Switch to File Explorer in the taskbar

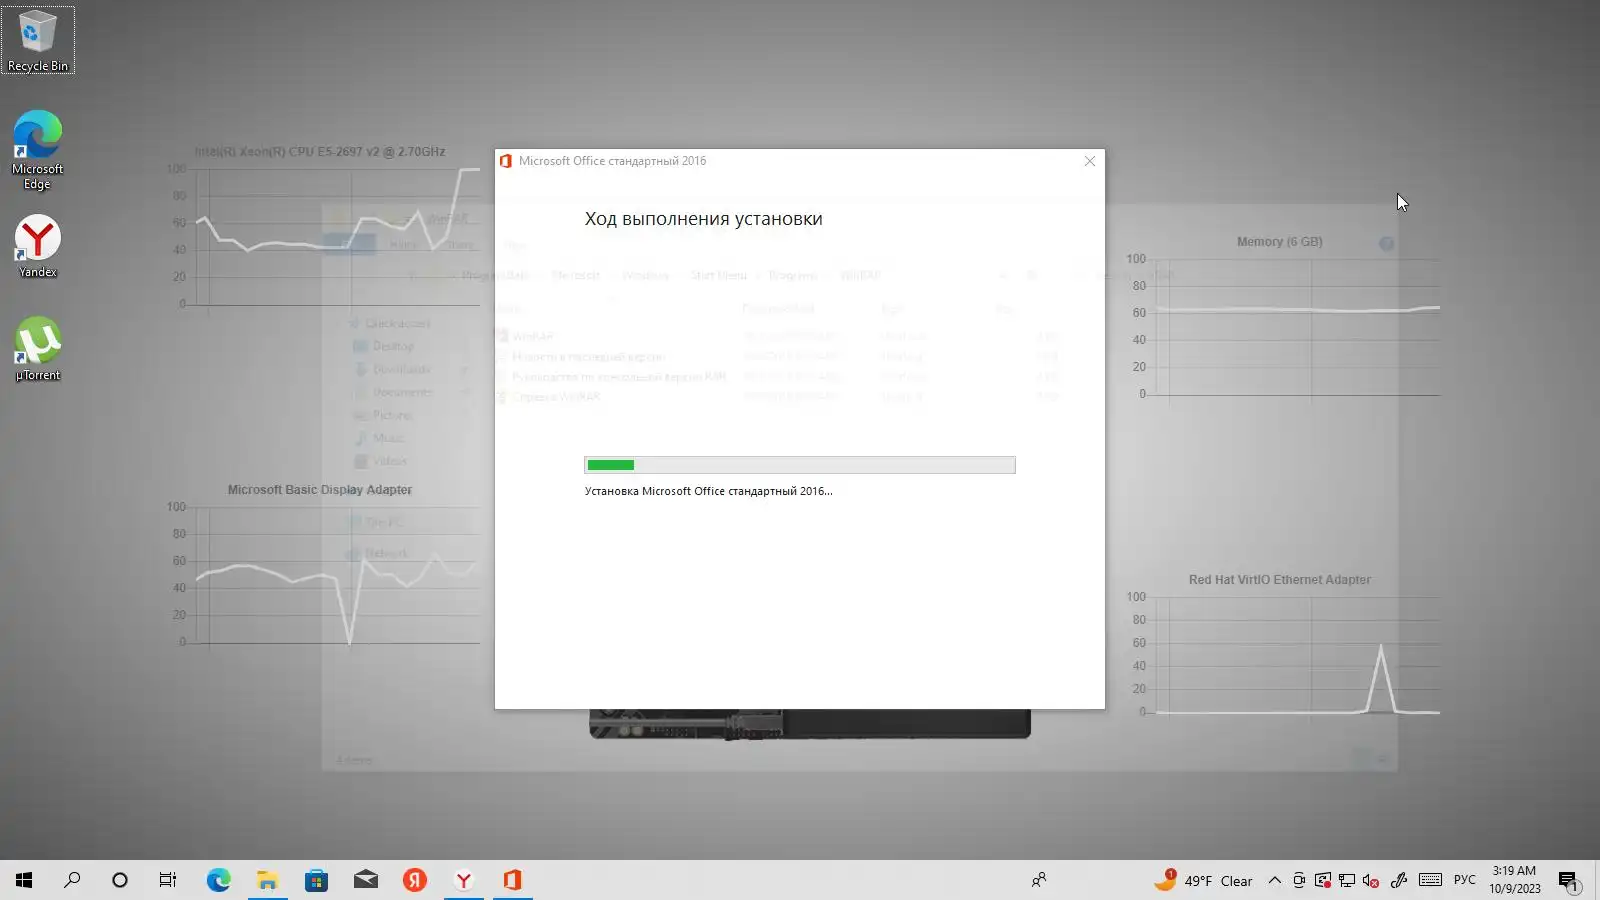pos(267,880)
